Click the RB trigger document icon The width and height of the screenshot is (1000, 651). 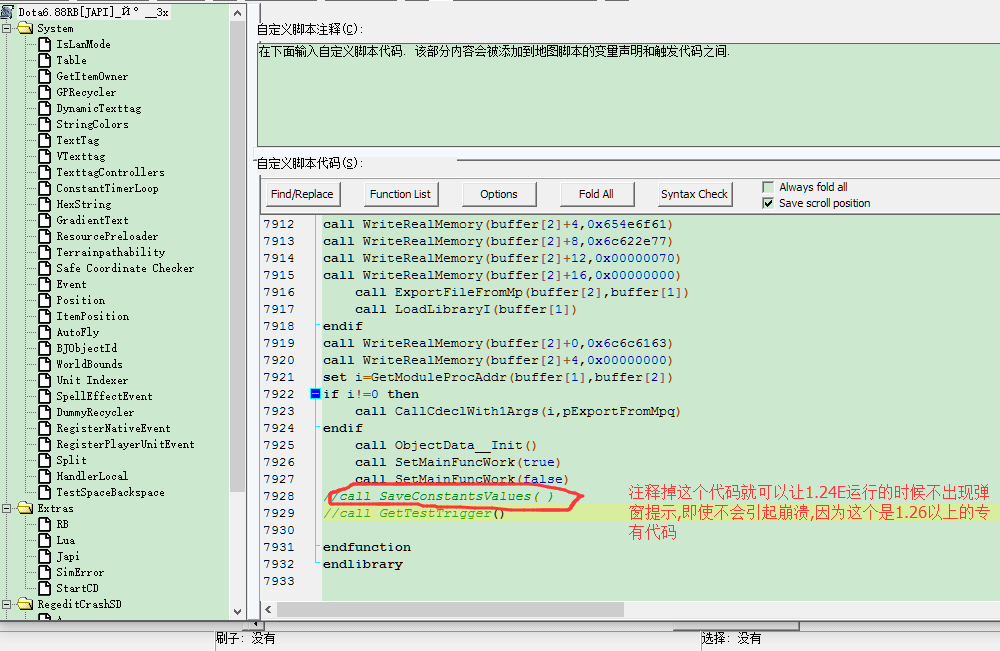45,524
